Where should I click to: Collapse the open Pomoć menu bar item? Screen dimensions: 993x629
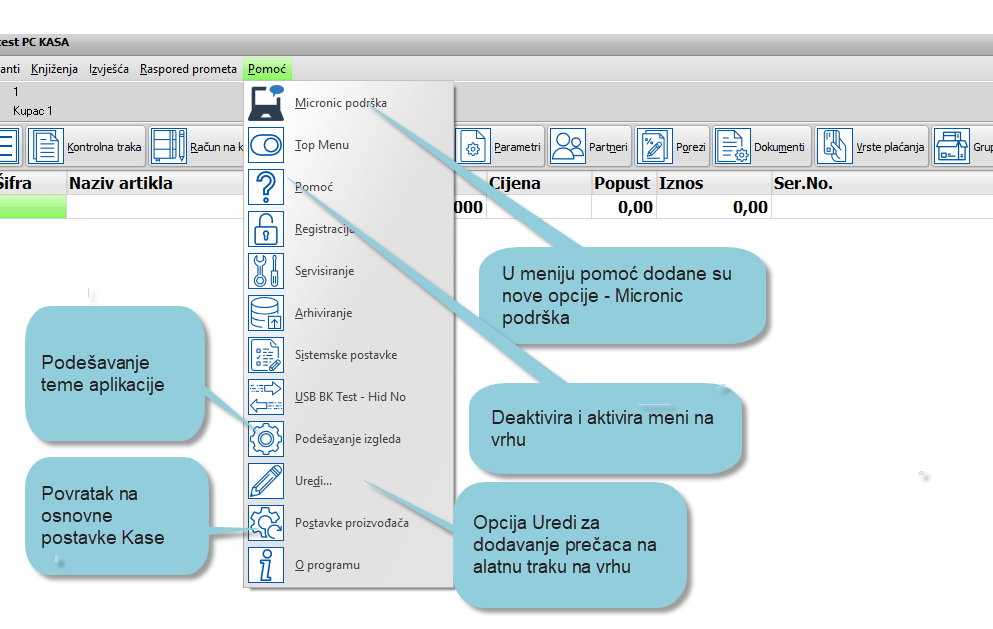[267, 69]
